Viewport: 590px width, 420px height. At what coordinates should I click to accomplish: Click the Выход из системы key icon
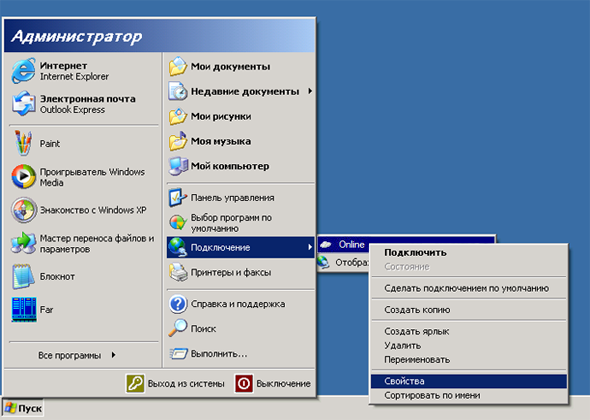pos(135,383)
